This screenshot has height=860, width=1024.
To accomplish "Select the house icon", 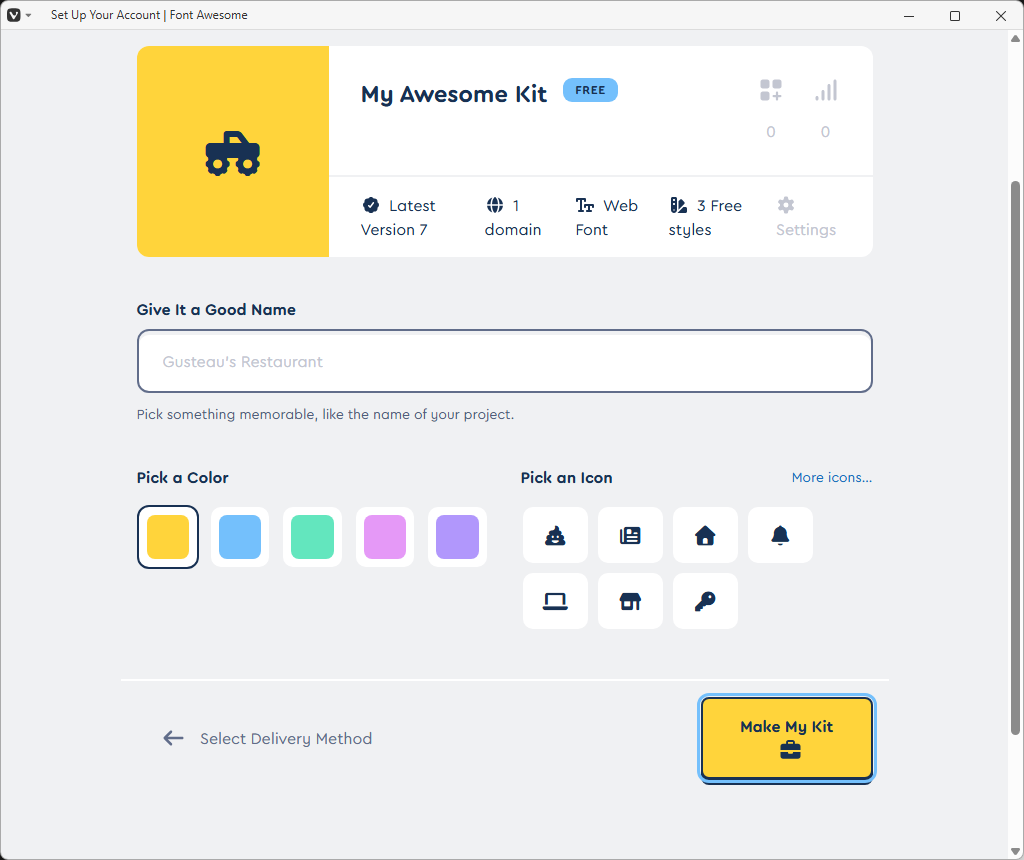I will coord(705,535).
